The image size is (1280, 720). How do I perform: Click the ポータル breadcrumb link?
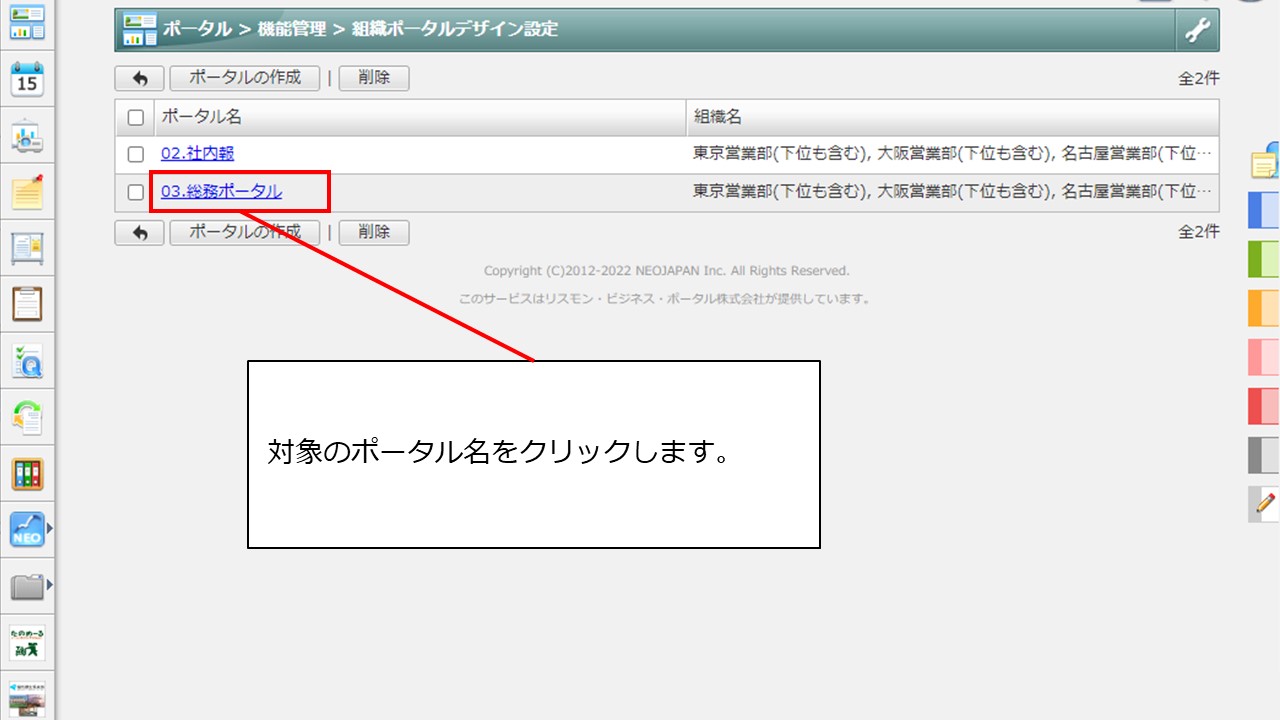tap(198, 29)
